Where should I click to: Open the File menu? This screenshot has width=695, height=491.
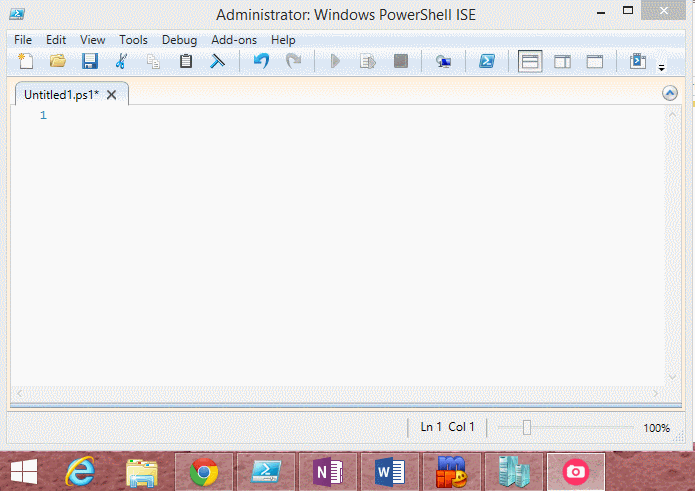[23, 40]
